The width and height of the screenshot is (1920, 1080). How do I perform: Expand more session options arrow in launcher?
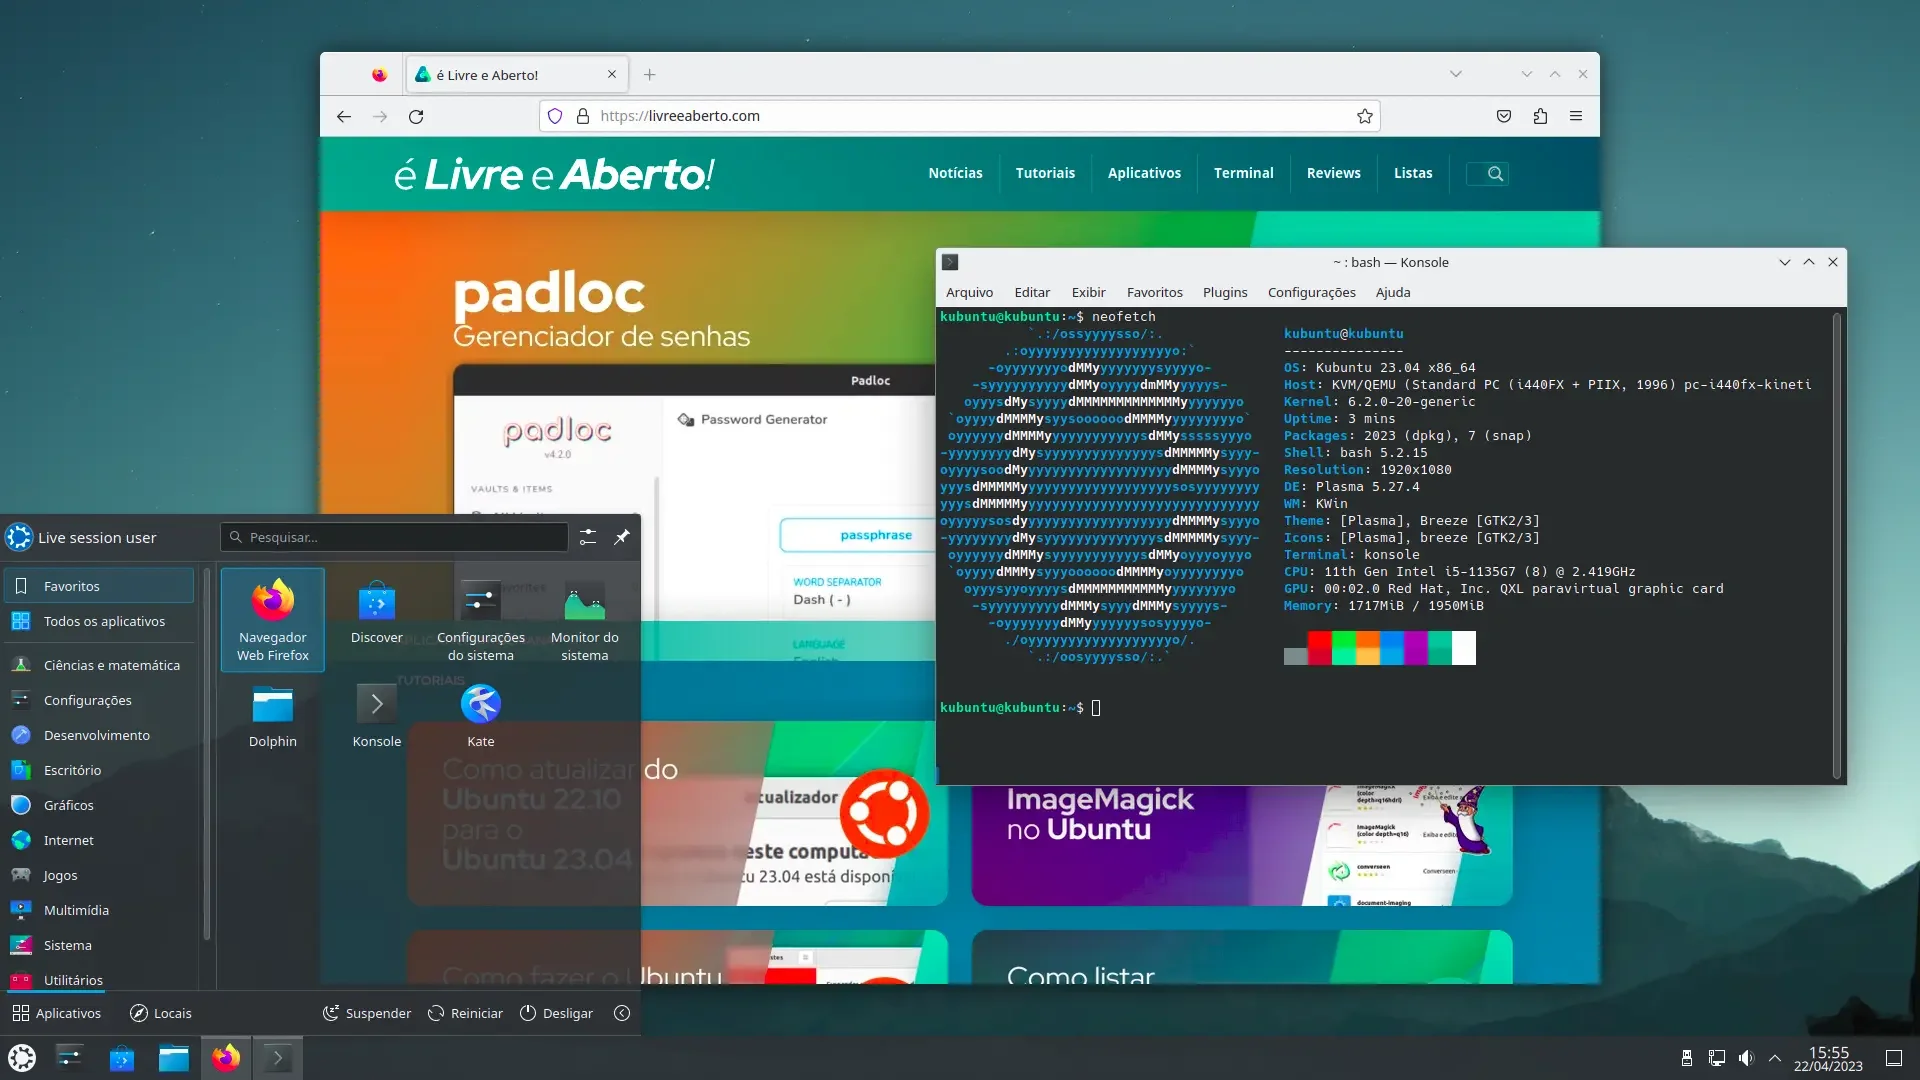622,1013
